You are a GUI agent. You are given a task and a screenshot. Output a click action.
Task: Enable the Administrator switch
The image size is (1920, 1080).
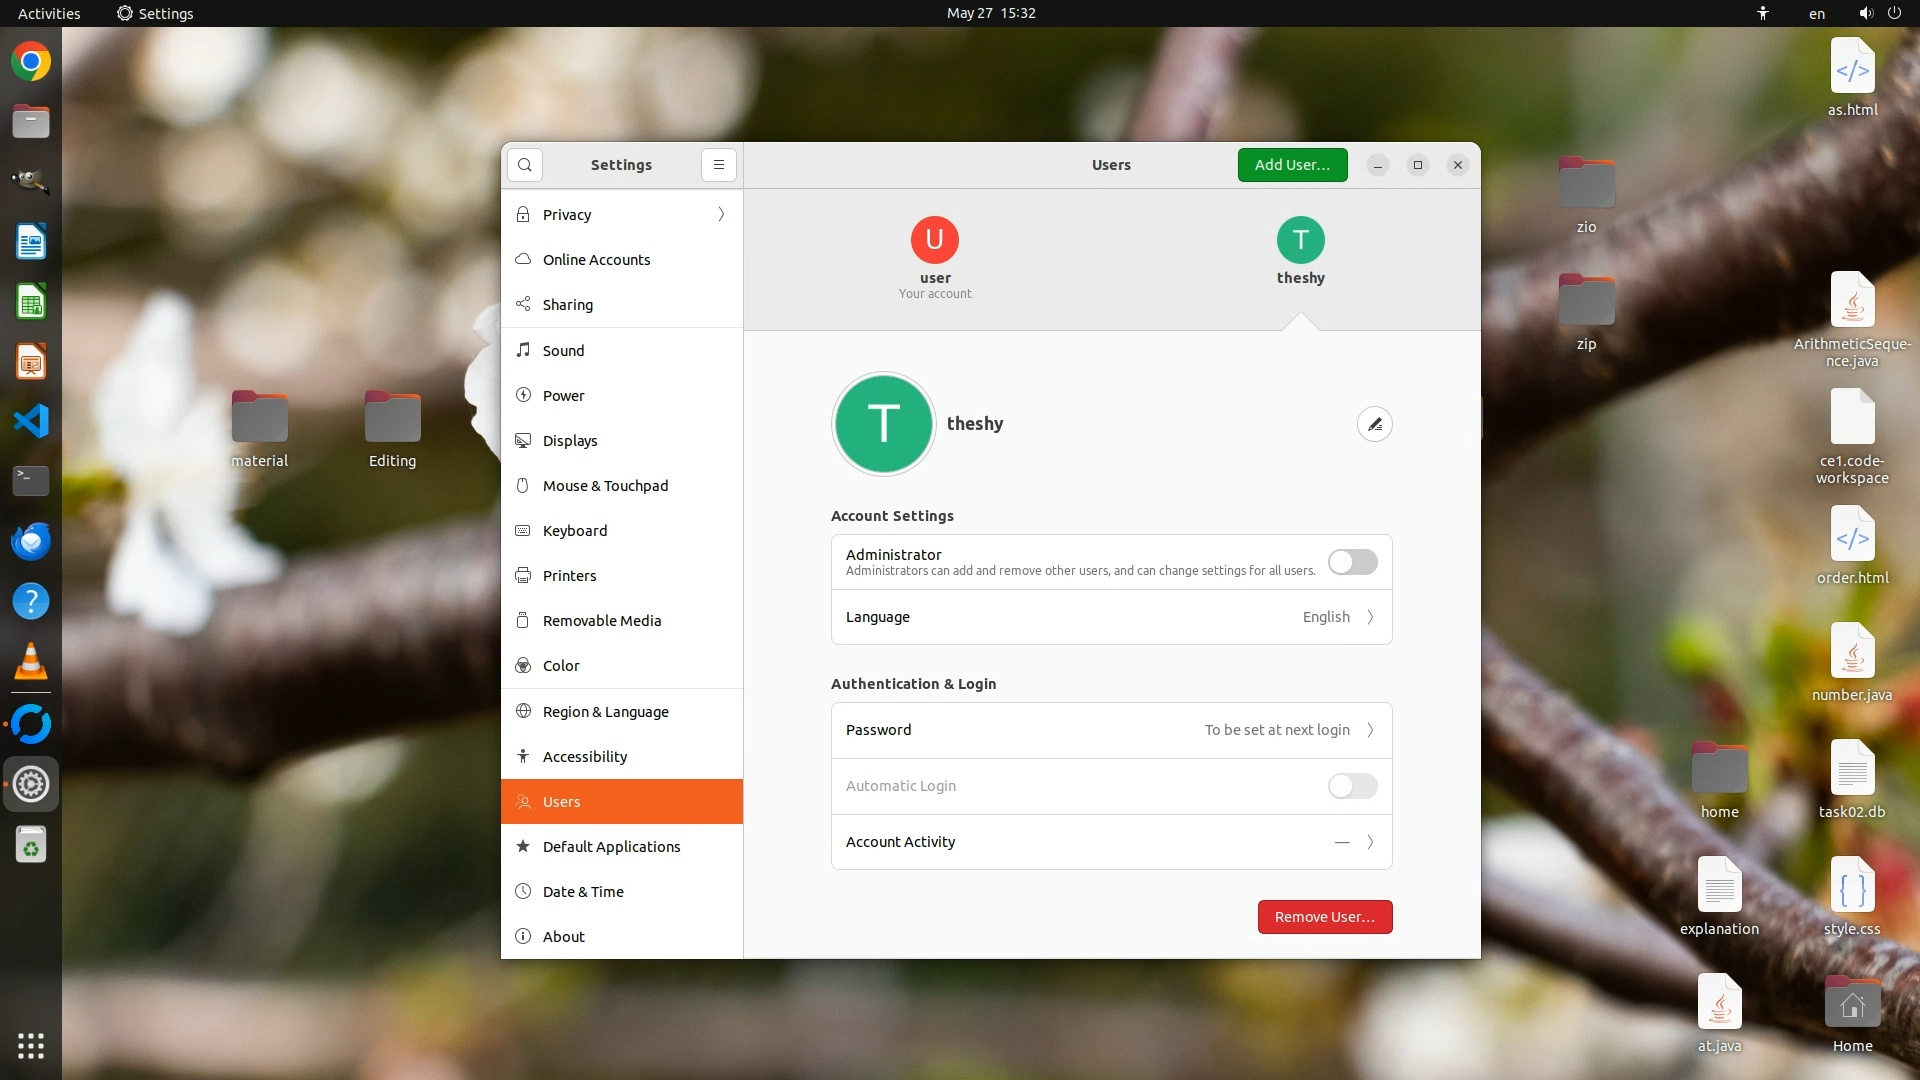coord(1352,562)
